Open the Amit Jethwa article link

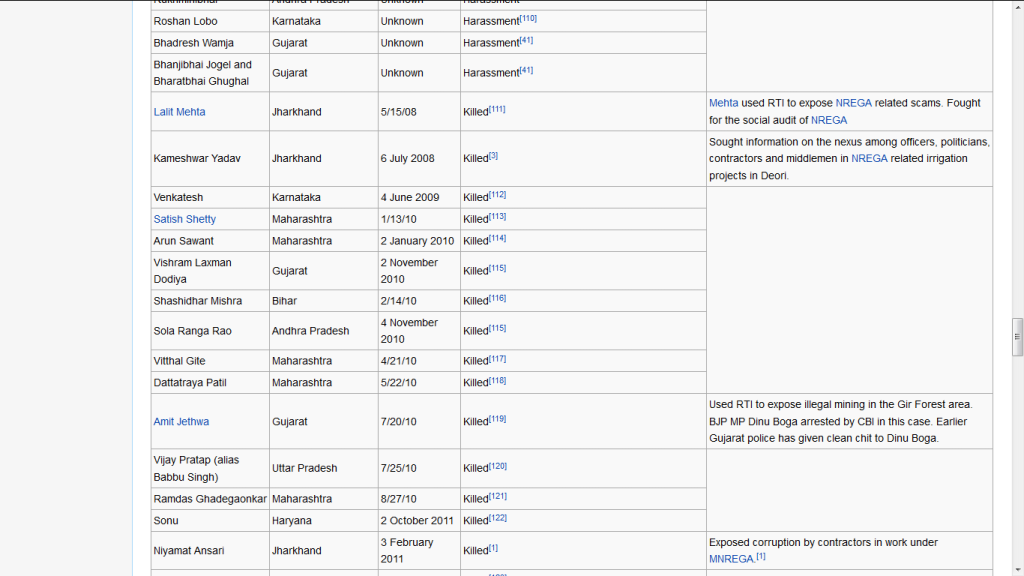(181, 421)
